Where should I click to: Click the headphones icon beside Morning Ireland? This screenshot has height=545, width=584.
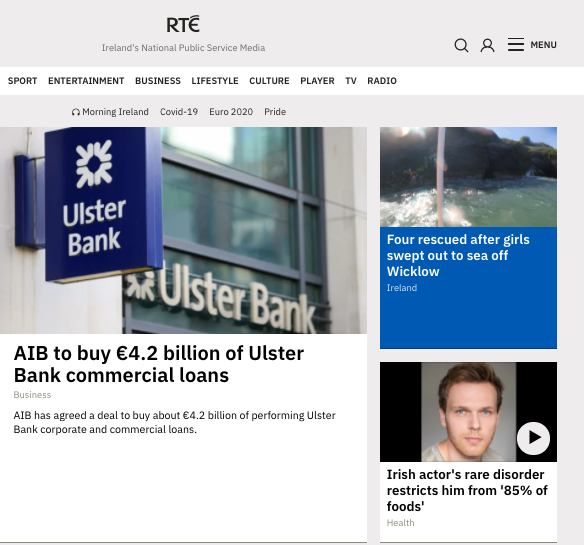tap(76, 112)
